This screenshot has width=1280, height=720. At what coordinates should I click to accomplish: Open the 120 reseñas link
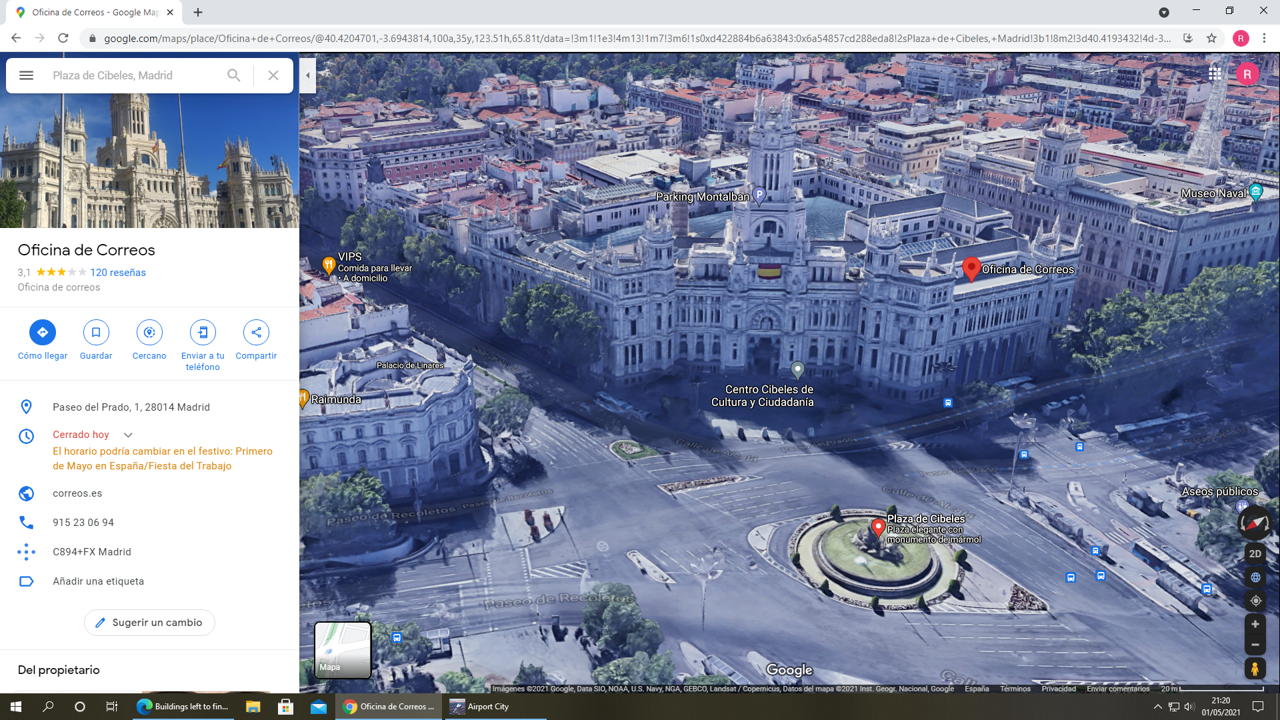(x=118, y=272)
